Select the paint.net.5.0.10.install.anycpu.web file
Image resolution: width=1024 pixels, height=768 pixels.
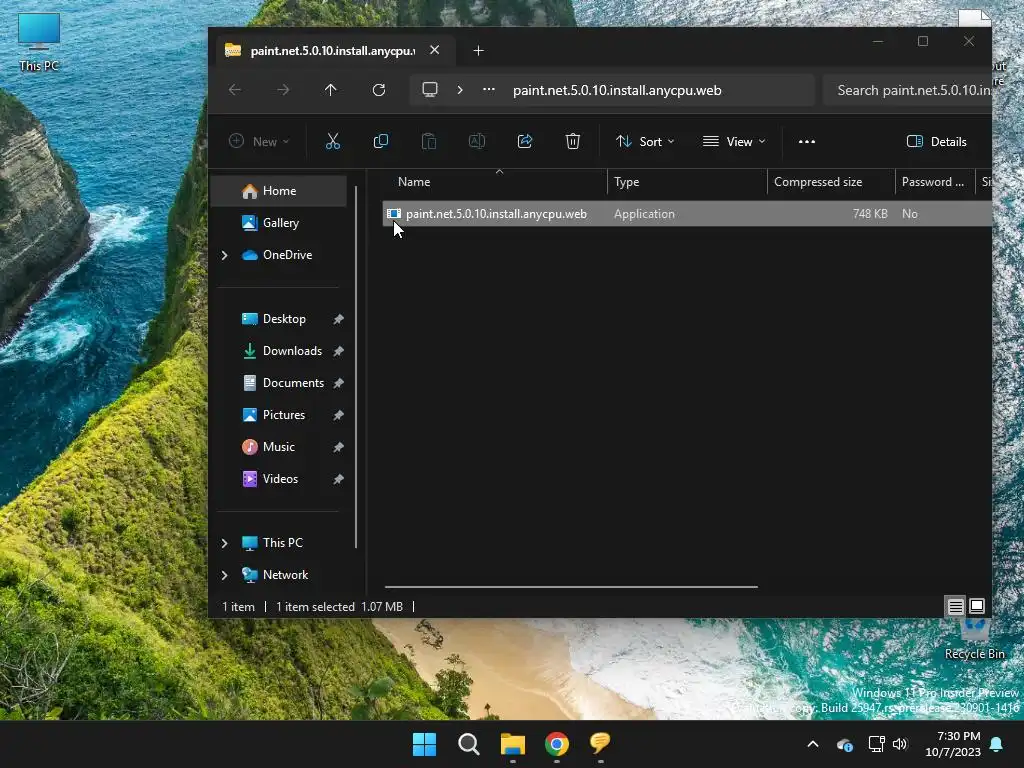pos(687,214)
